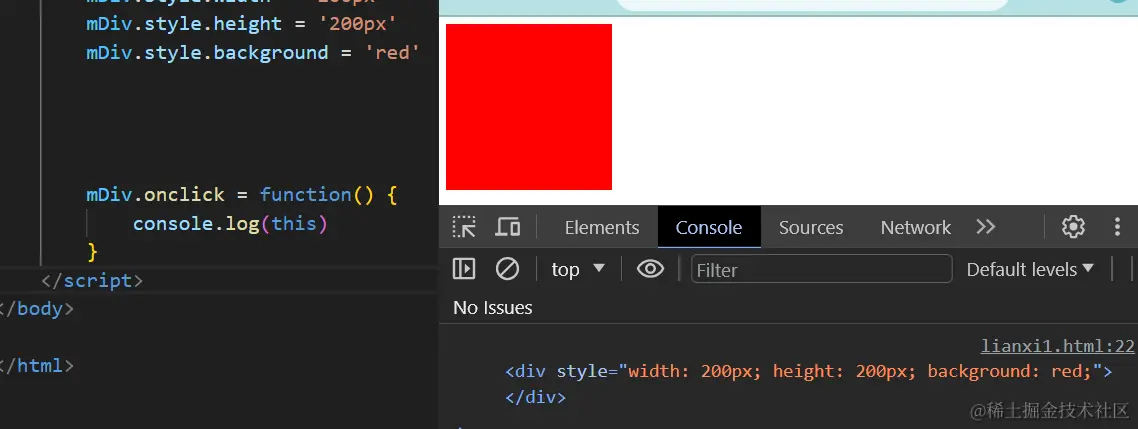This screenshot has height=429, width=1138.
Task: Open the Network tab
Action: pyautogui.click(x=915, y=227)
